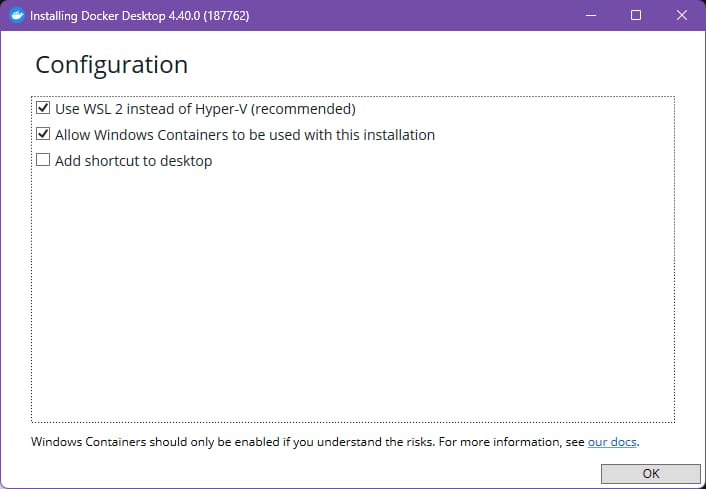Click the 'Add shortcut to desktop' label text
This screenshot has height=489, width=706.
pyautogui.click(x=134, y=161)
